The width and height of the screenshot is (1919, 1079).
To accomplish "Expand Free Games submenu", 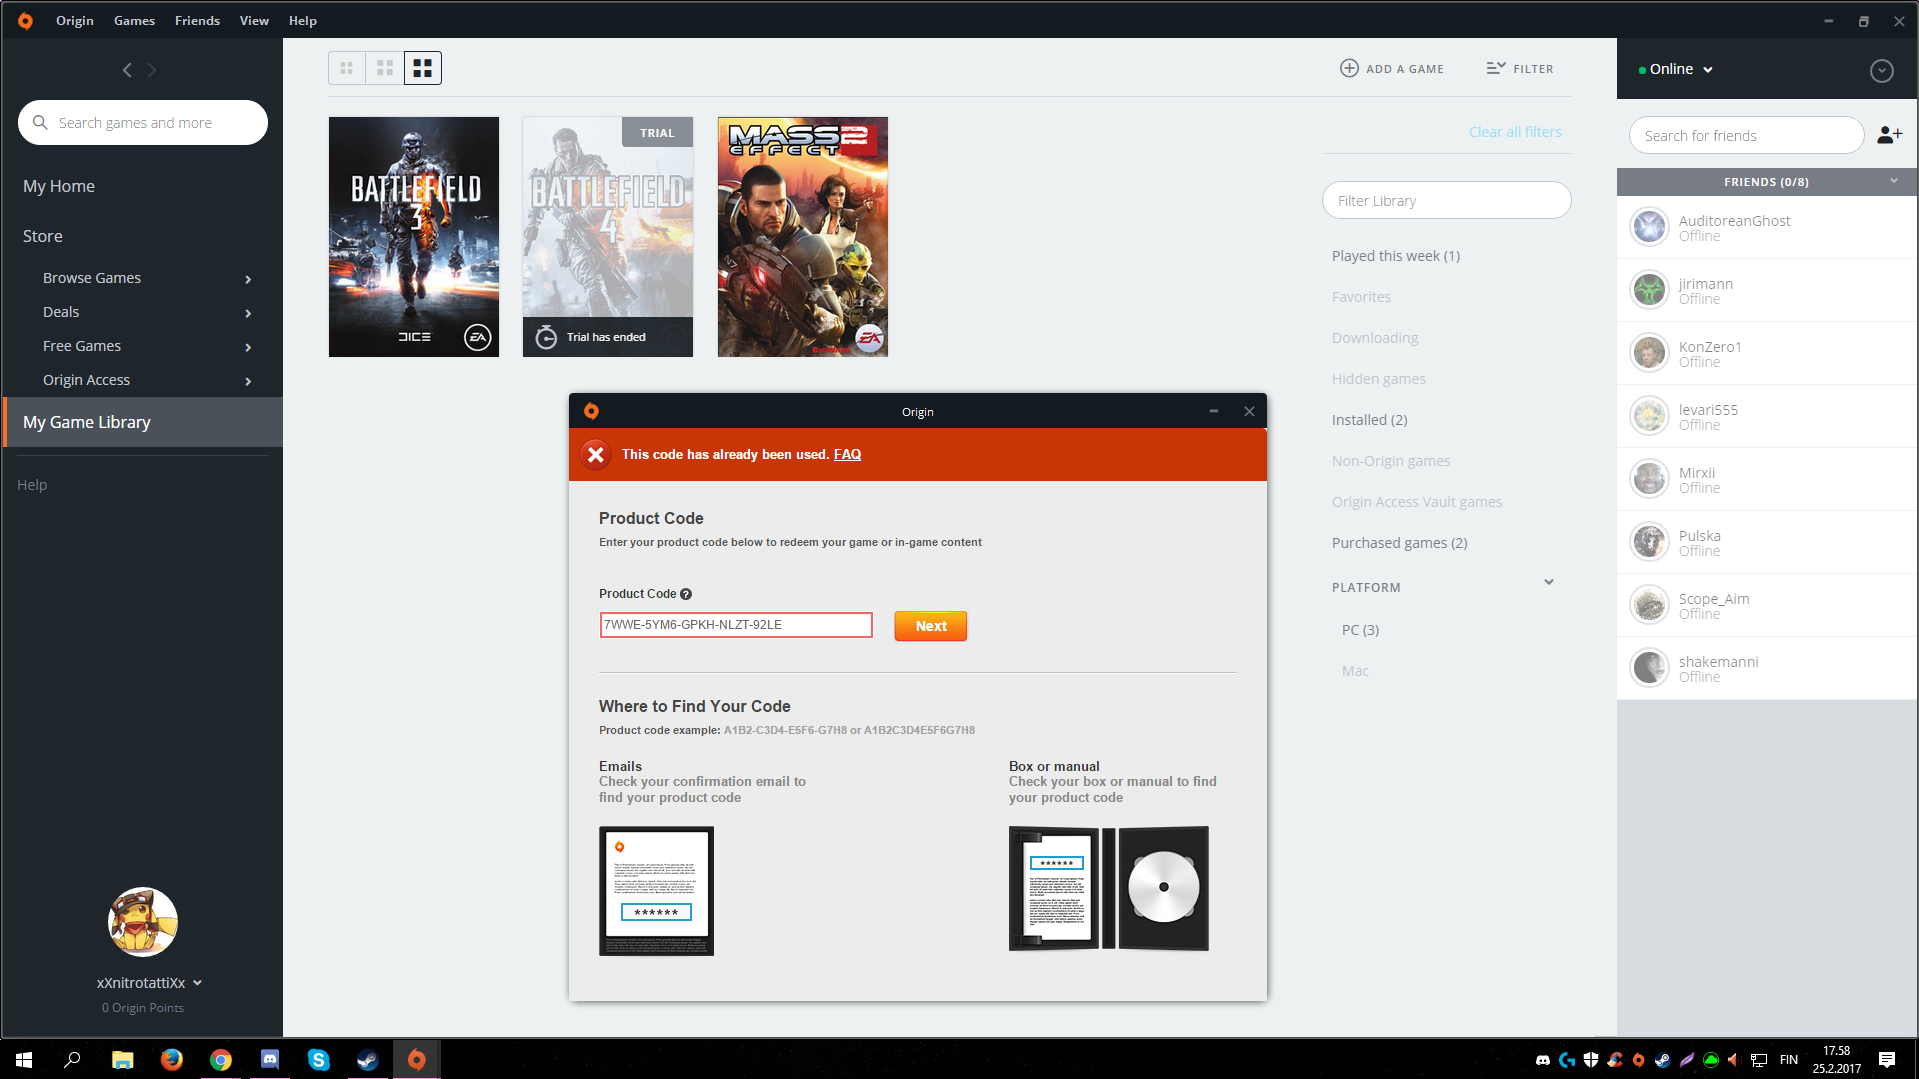I will 248,347.
